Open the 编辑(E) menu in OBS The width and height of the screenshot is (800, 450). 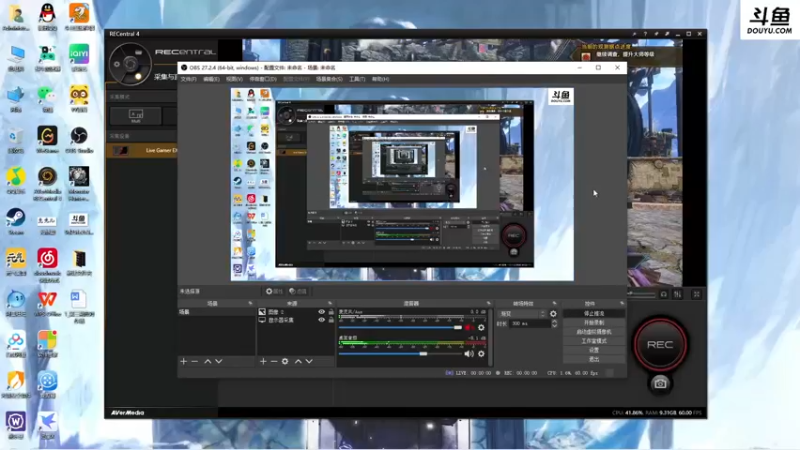(x=211, y=79)
